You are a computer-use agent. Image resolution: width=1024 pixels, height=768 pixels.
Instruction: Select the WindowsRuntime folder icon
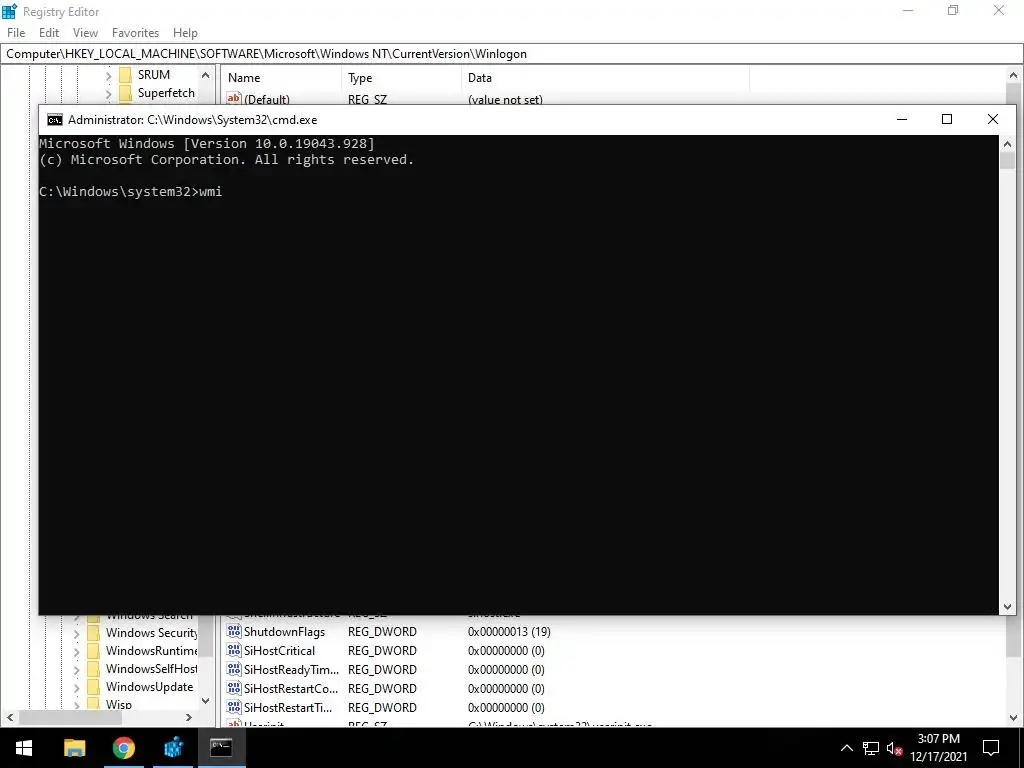(93, 651)
